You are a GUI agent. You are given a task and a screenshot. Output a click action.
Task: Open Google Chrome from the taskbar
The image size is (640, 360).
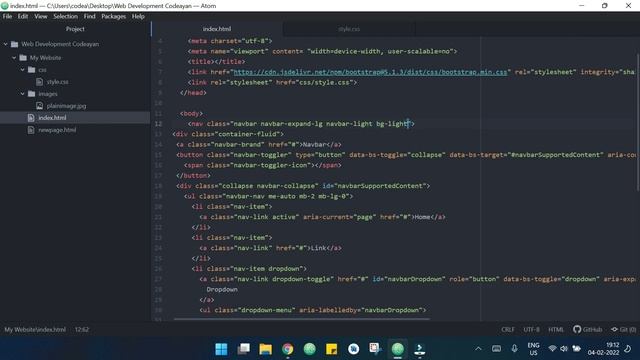coord(288,349)
